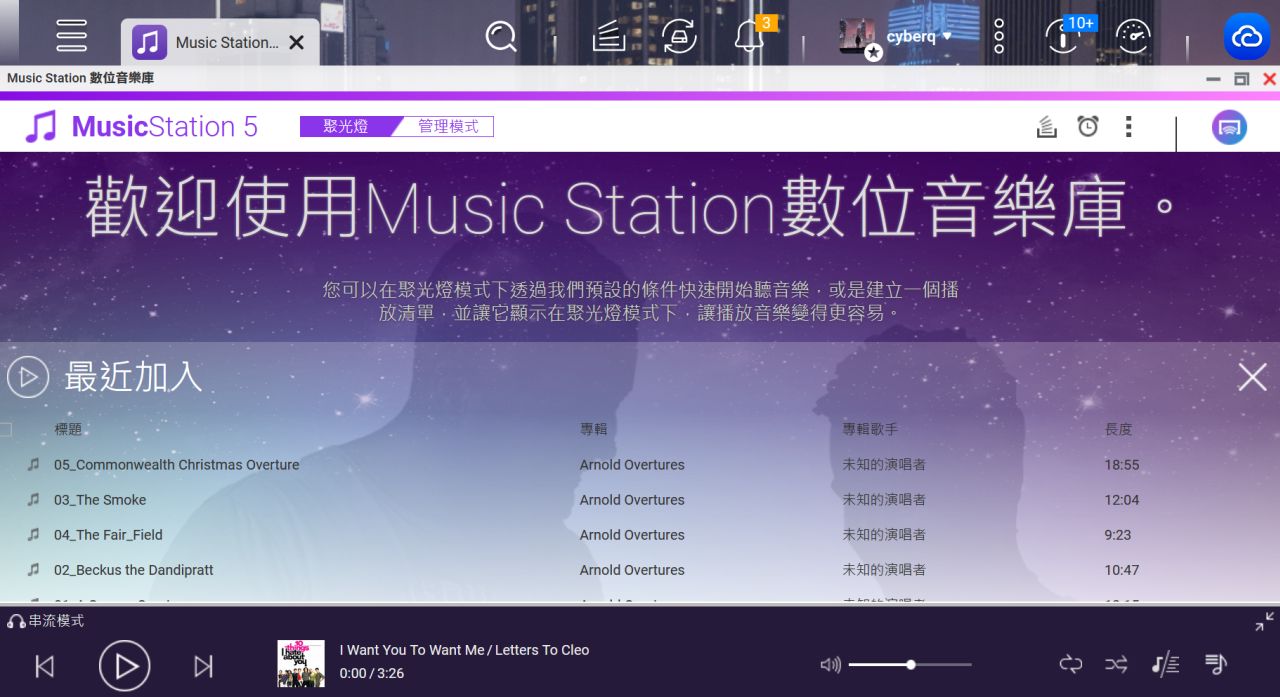Expand the cyberq user dropdown
This screenshot has width=1280, height=697.
click(919, 37)
